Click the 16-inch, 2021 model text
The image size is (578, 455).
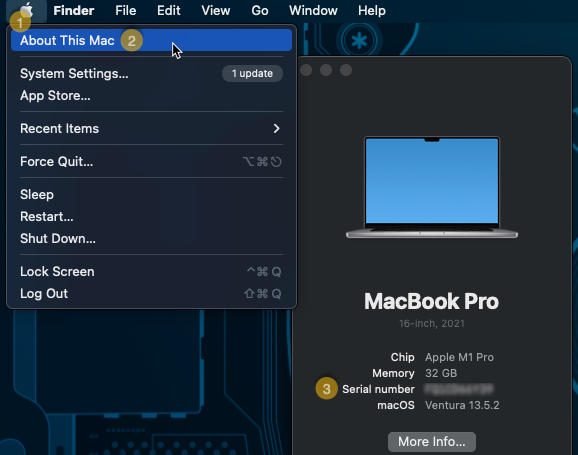pos(432,323)
